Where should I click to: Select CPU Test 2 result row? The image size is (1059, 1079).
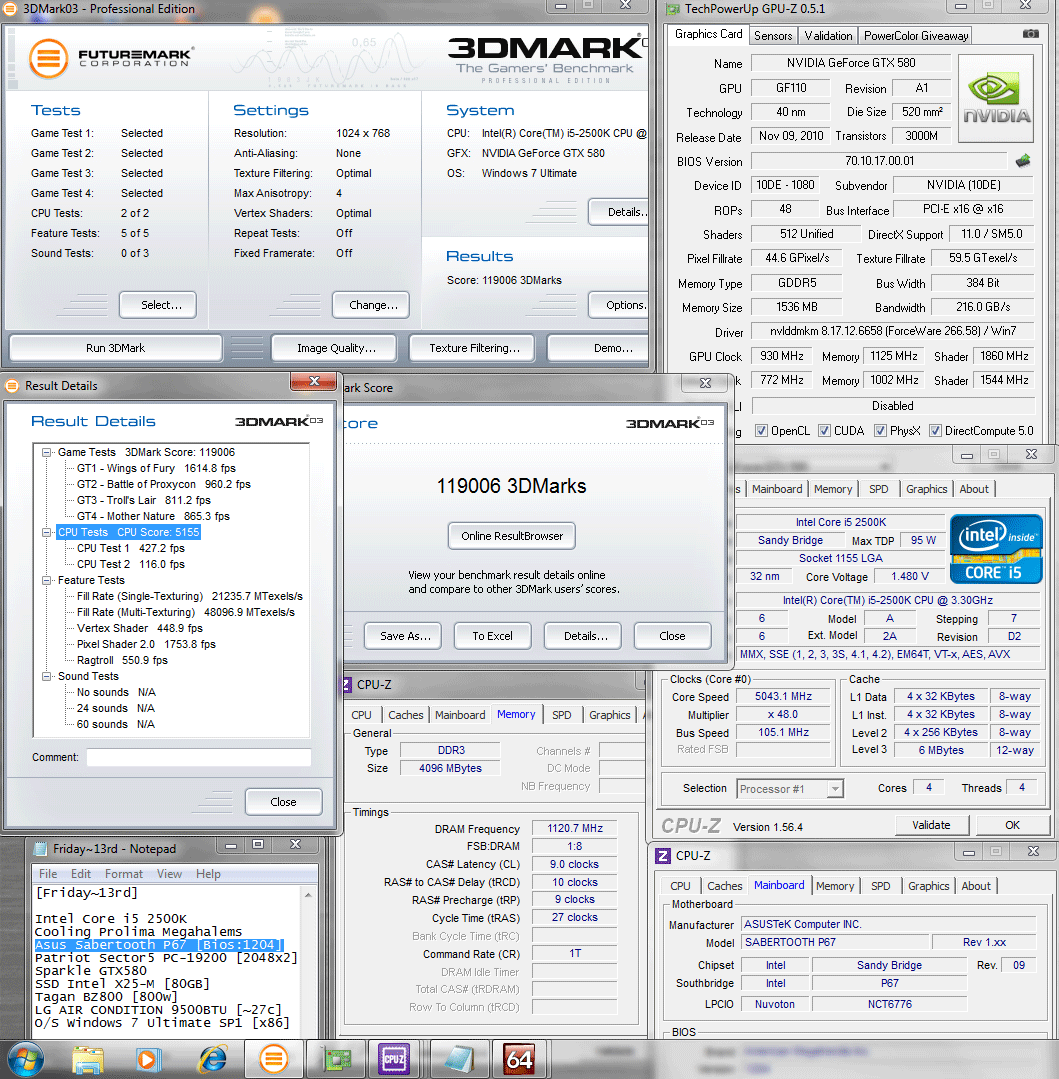(x=131, y=564)
